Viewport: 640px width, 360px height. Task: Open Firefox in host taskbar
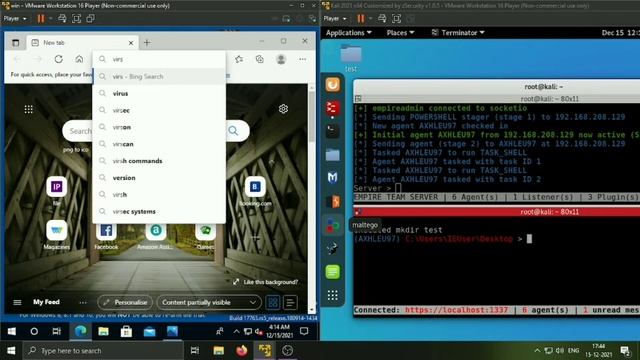[x=242, y=351]
